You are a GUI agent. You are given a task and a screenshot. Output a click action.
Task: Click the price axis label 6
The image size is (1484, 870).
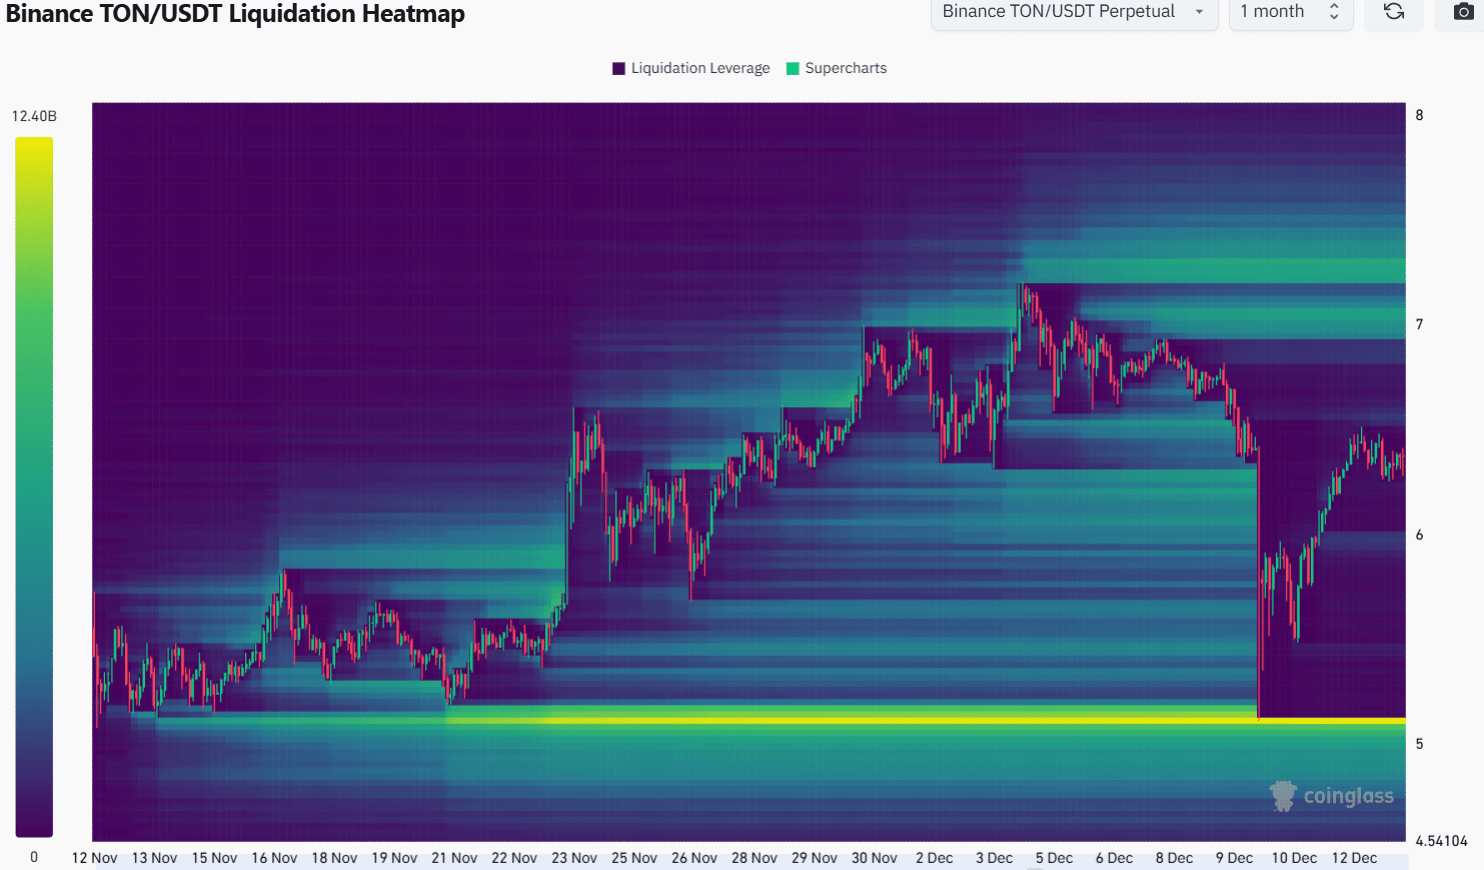click(x=1419, y=535)
